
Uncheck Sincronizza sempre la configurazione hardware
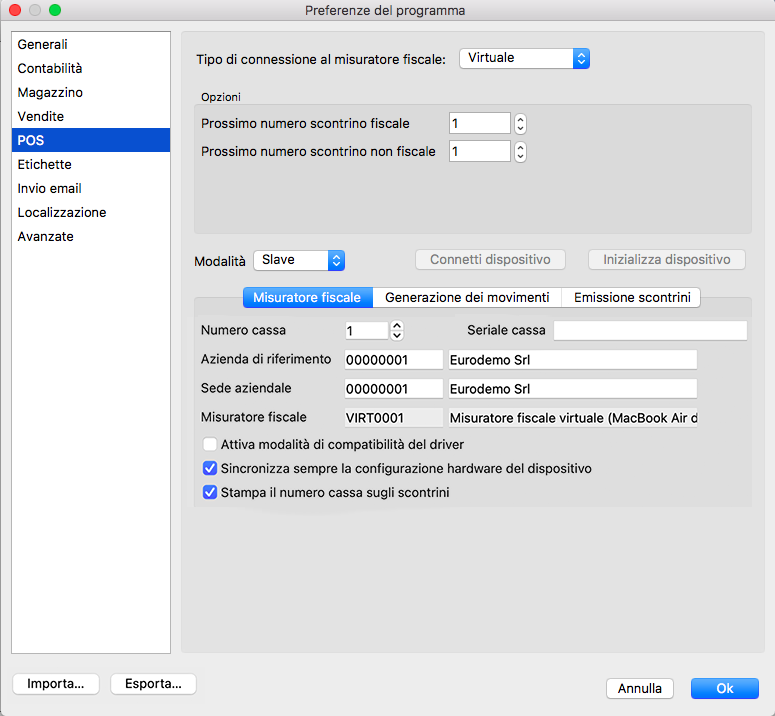pyautogui.click(x=210, y=468)
